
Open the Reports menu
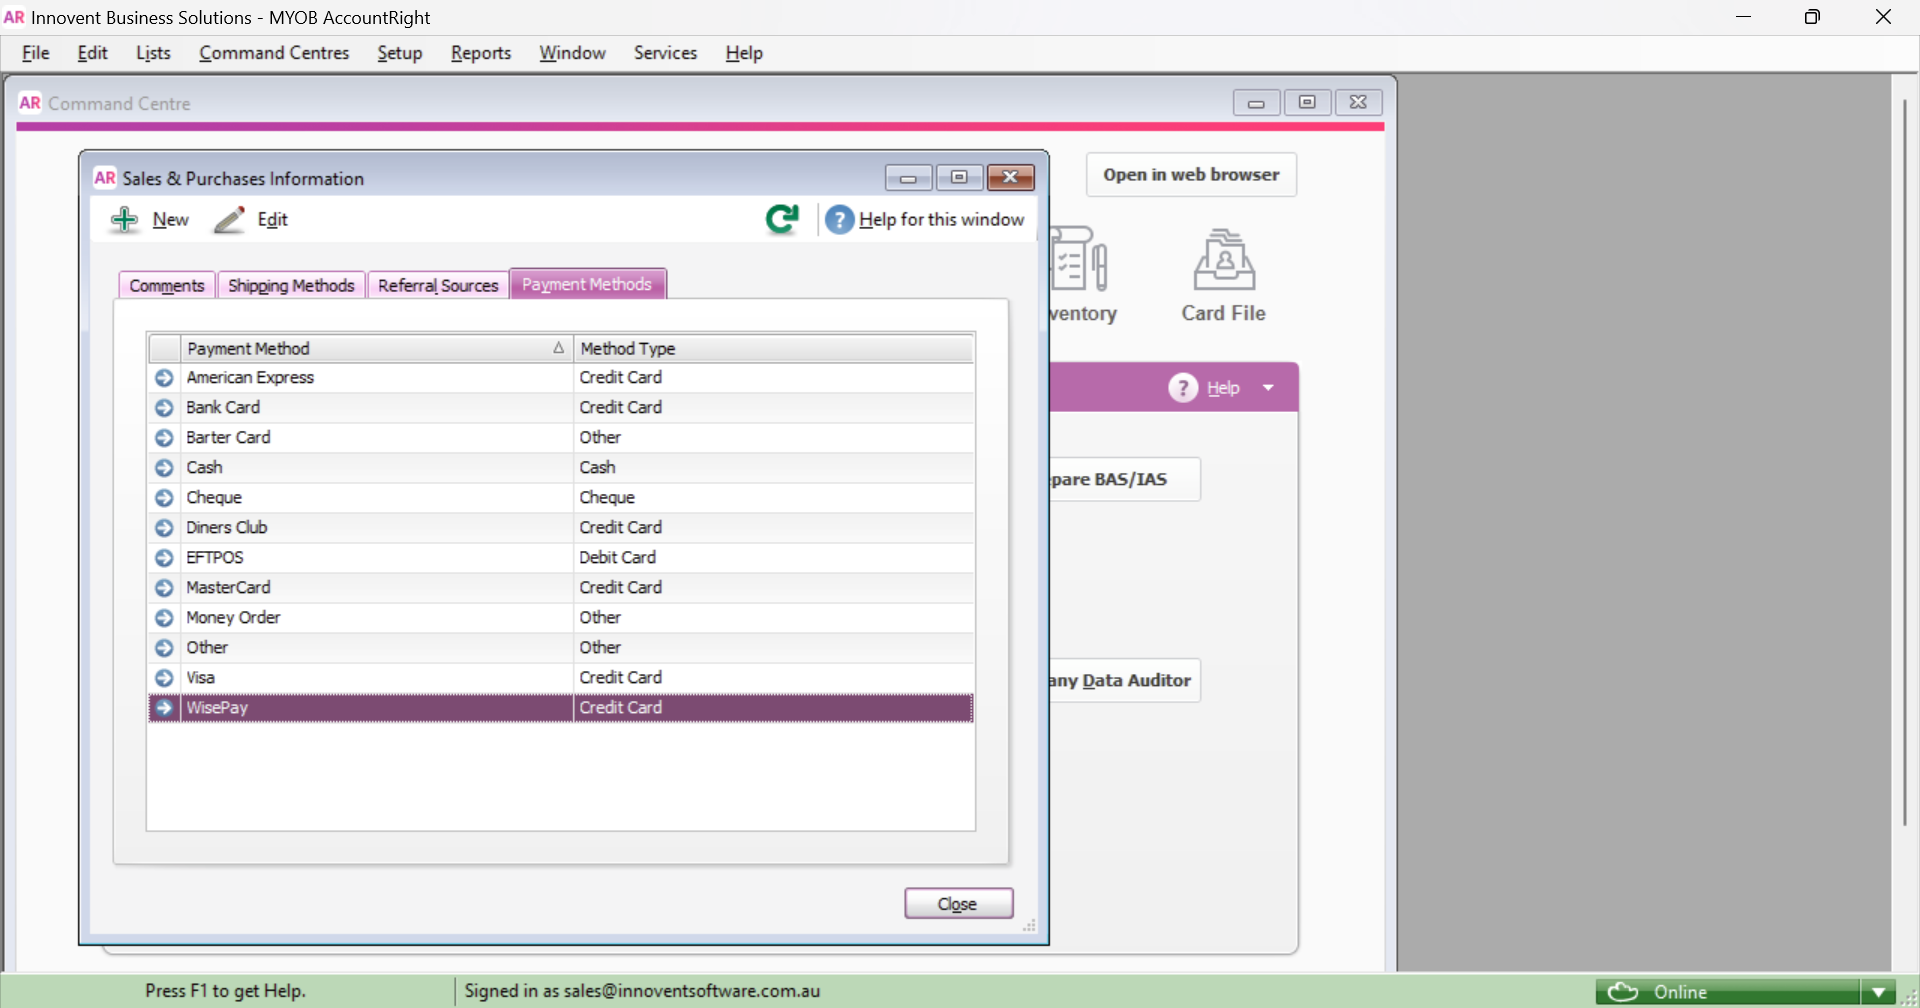click(x=481, y=53)
